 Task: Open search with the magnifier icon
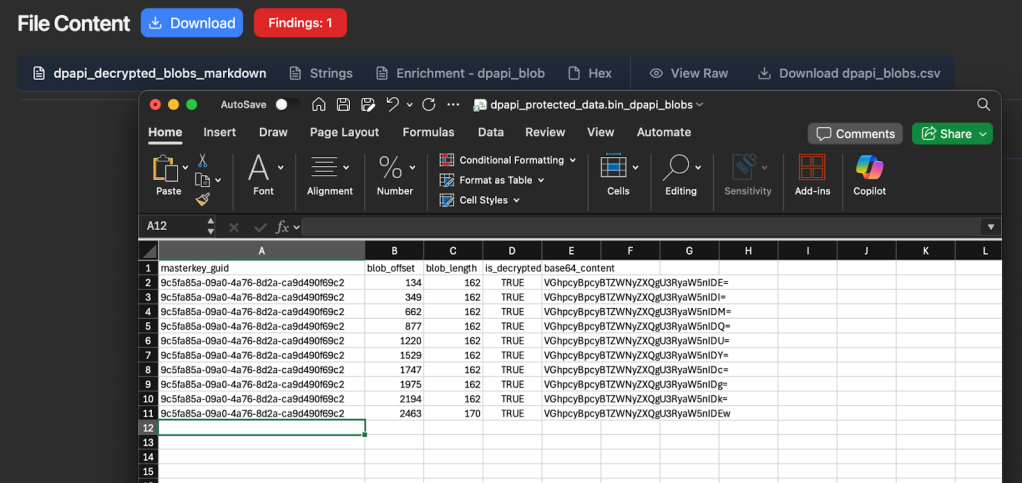[982, 105]
